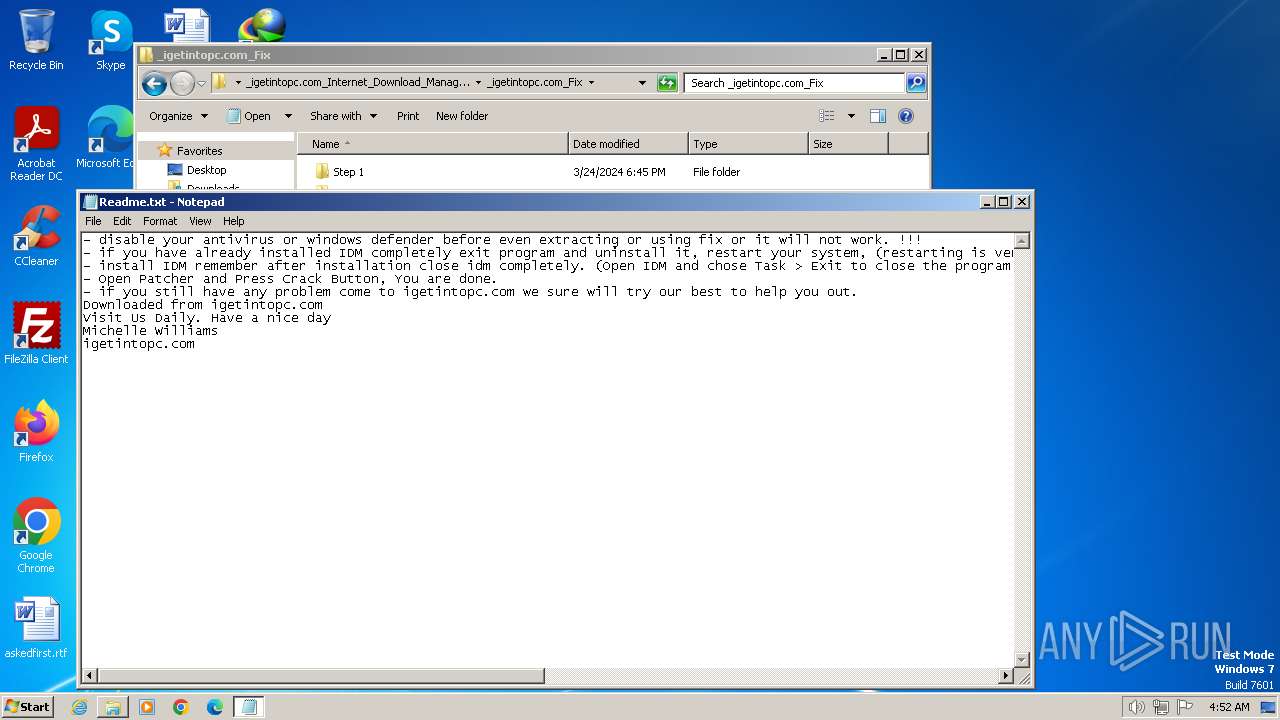The width and height of the screenshot is (1280, 720).
Task: Click the Start button
Action: pyautogui.click(x=28, y=707)
